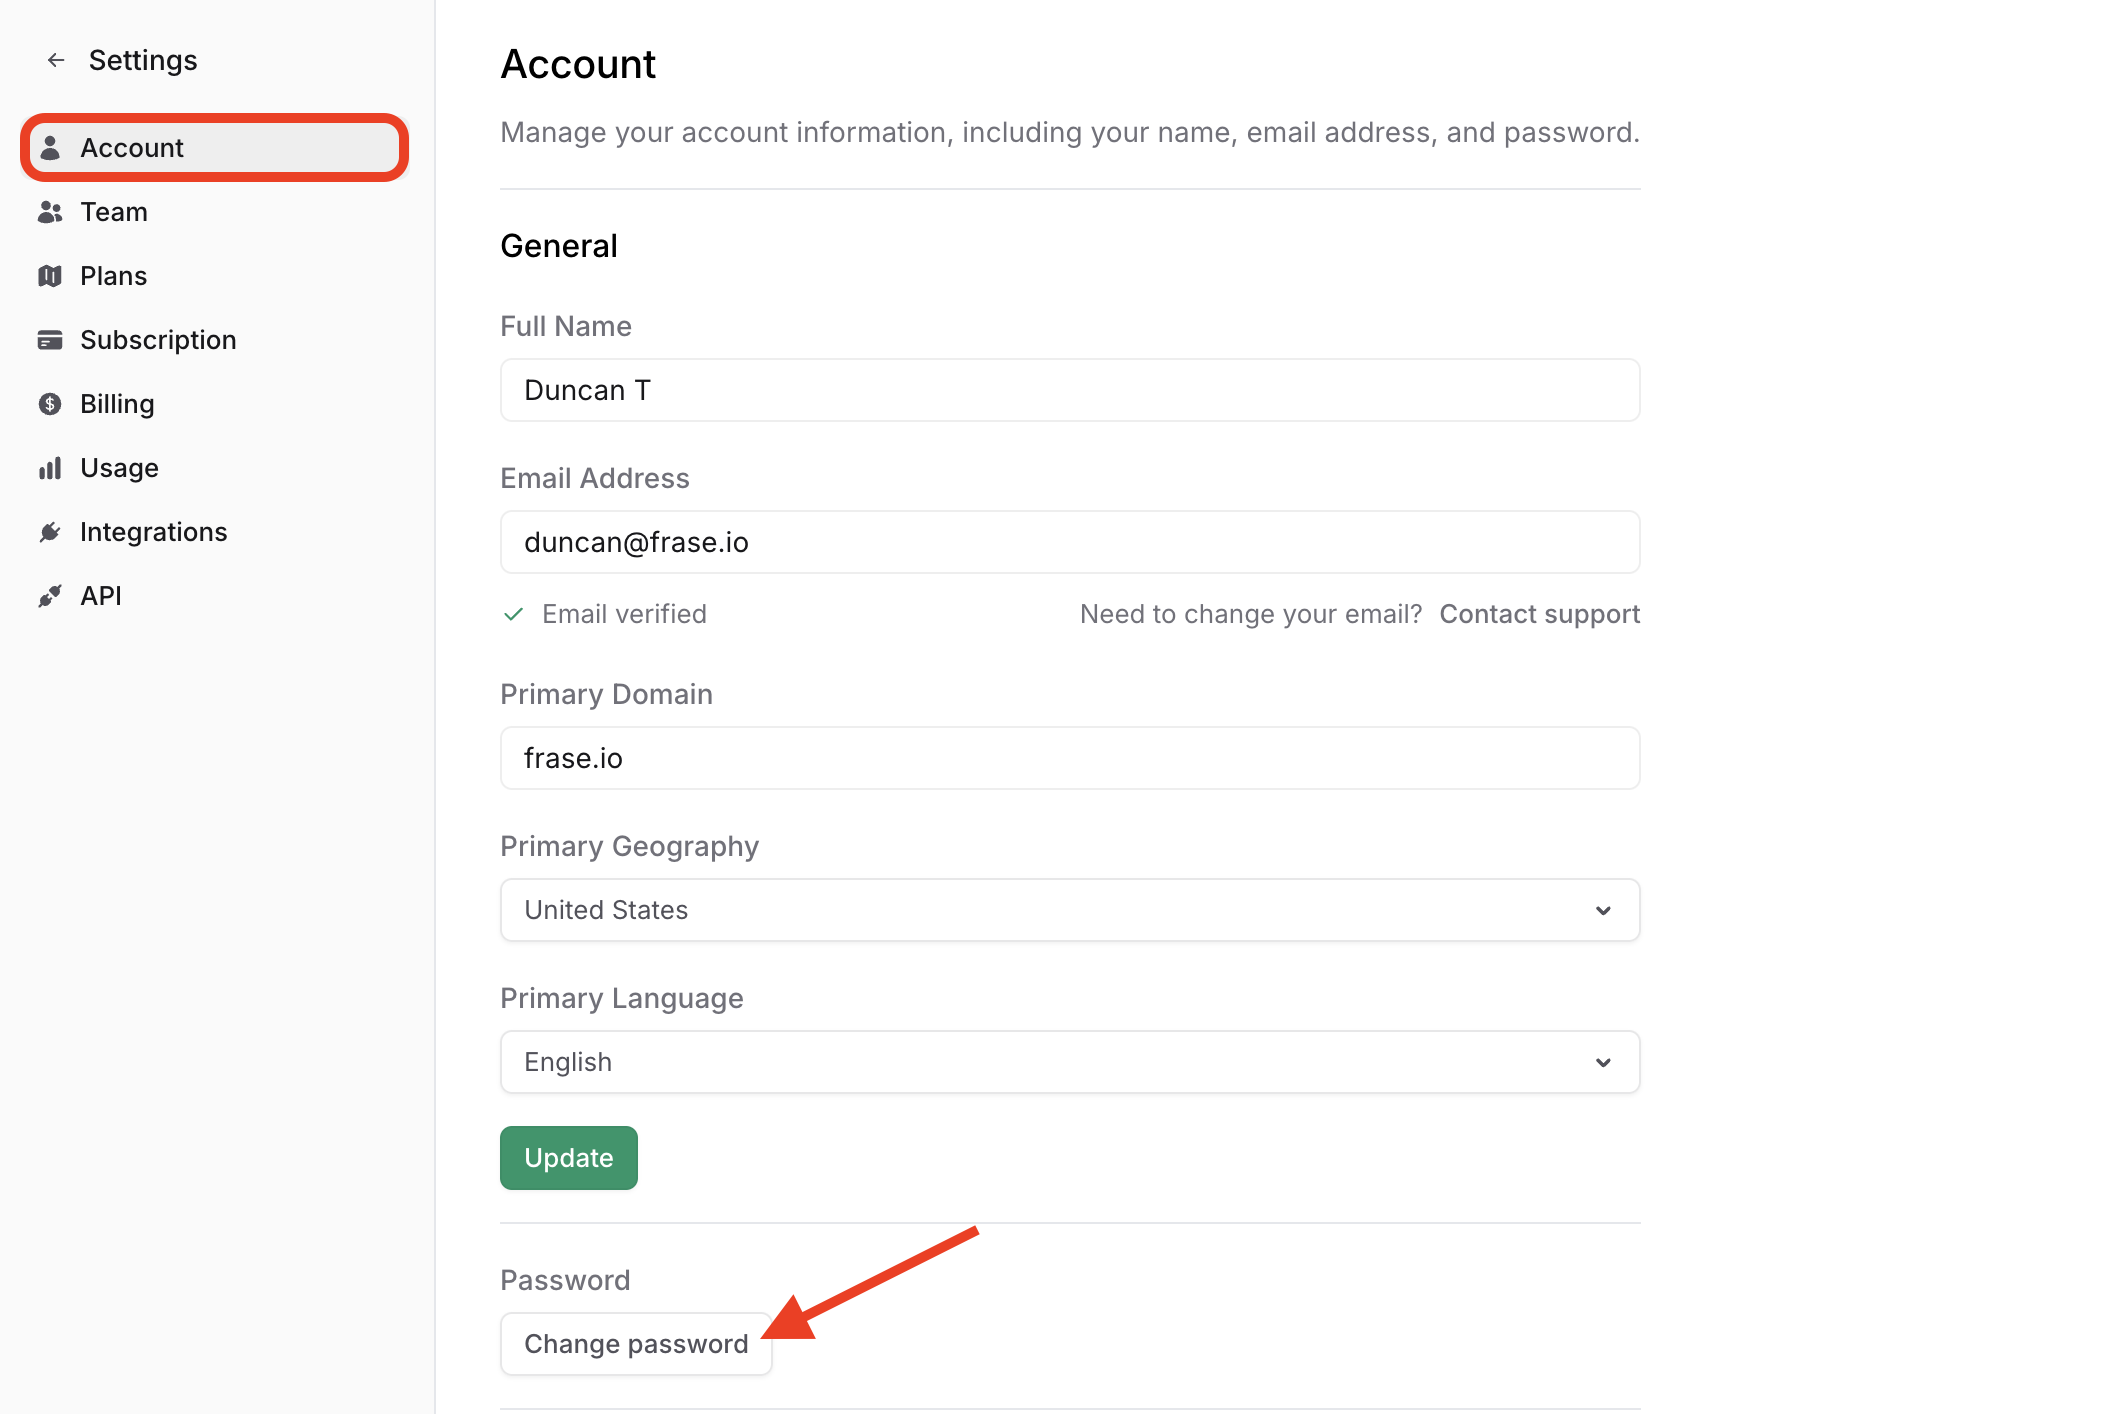This screenshot has height=1414, width=2120.
Task: Click the Primary Domain text field
Action: (x=1069, y=758)
